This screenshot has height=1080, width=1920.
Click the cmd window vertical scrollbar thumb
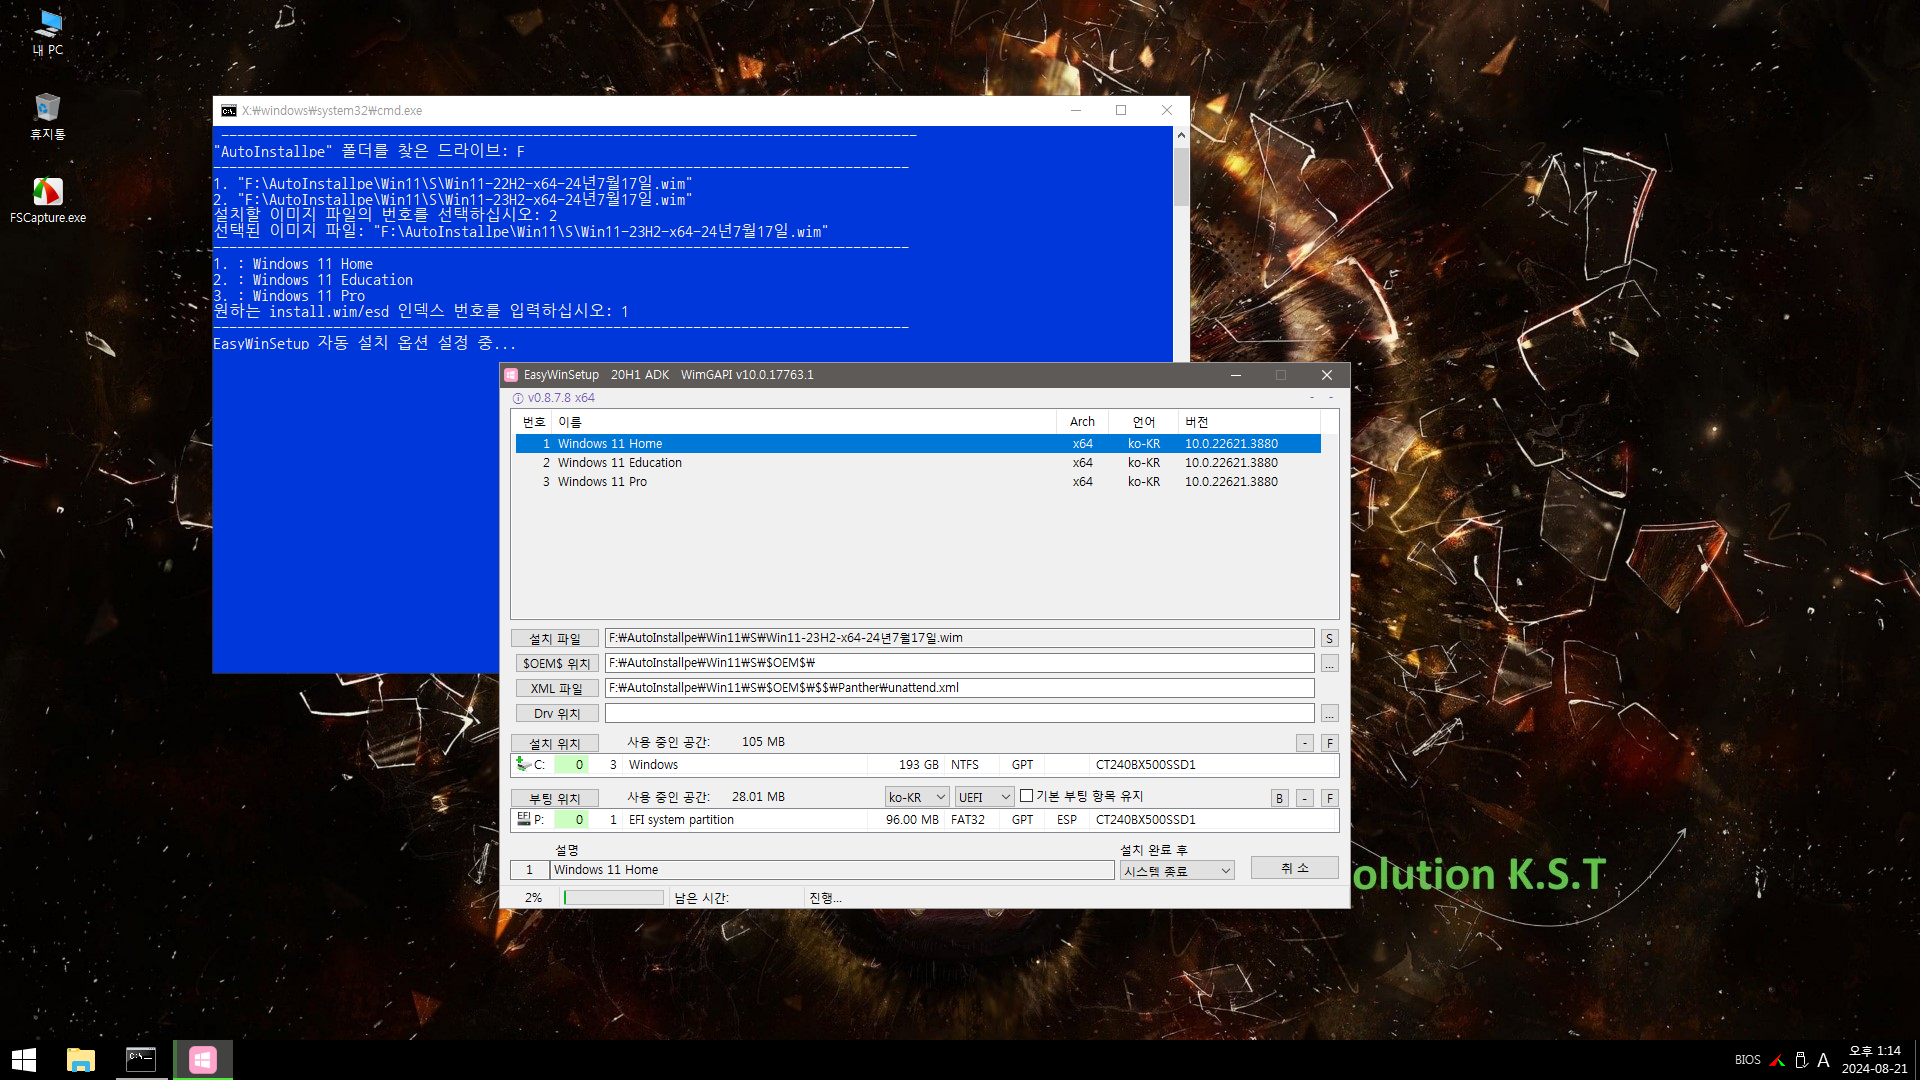click(x=1181, y=176)
